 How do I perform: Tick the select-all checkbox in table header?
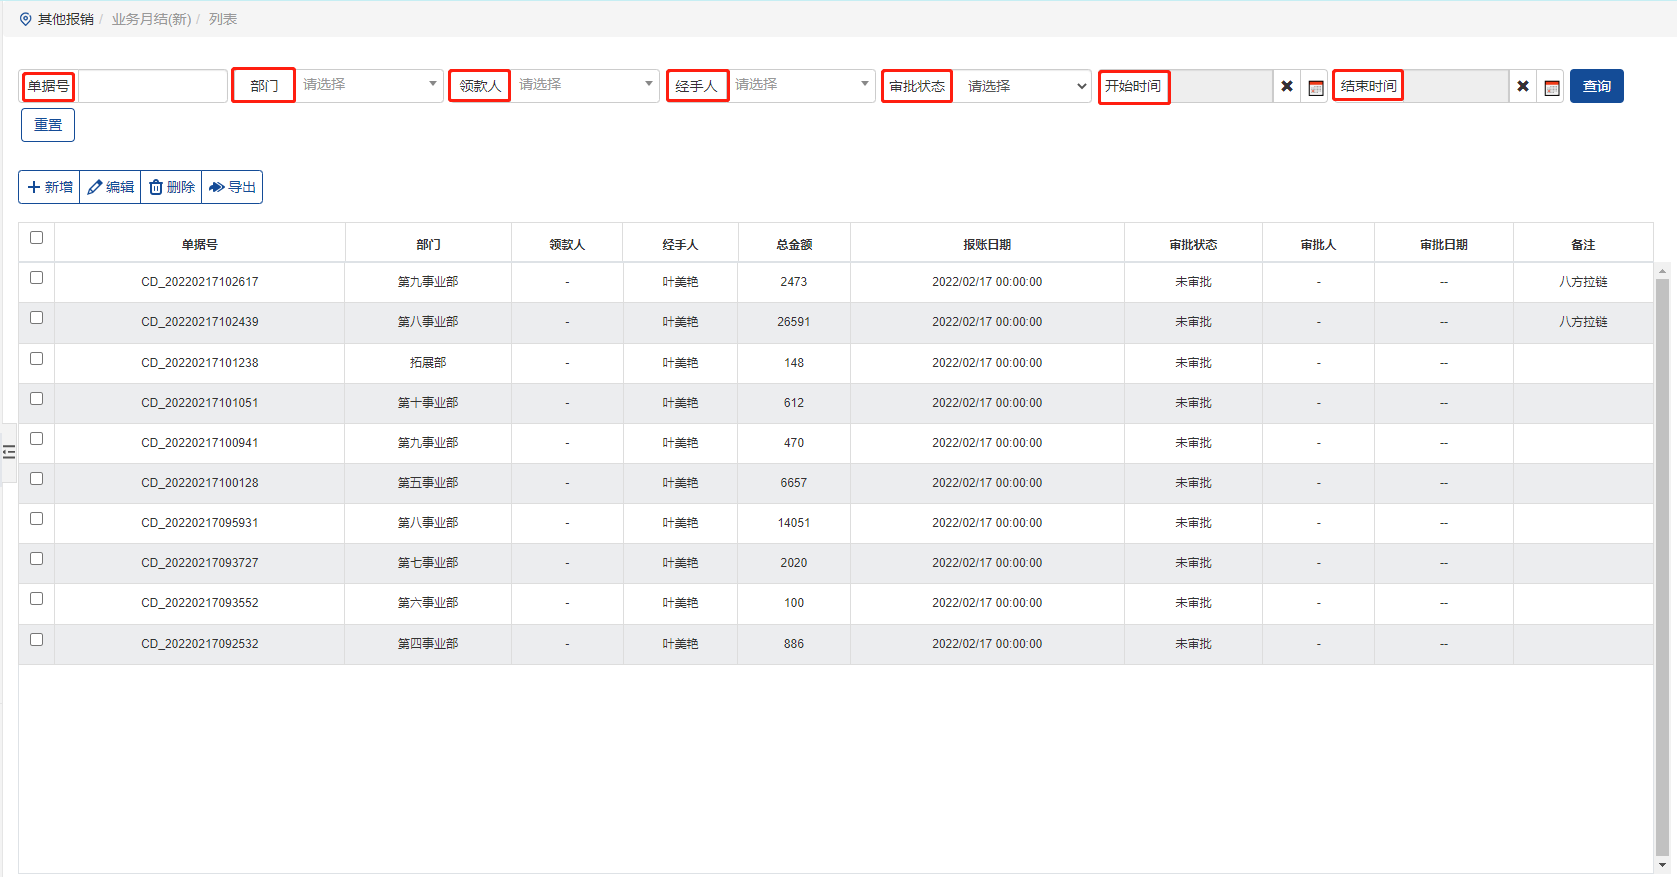tap(37, 238)
